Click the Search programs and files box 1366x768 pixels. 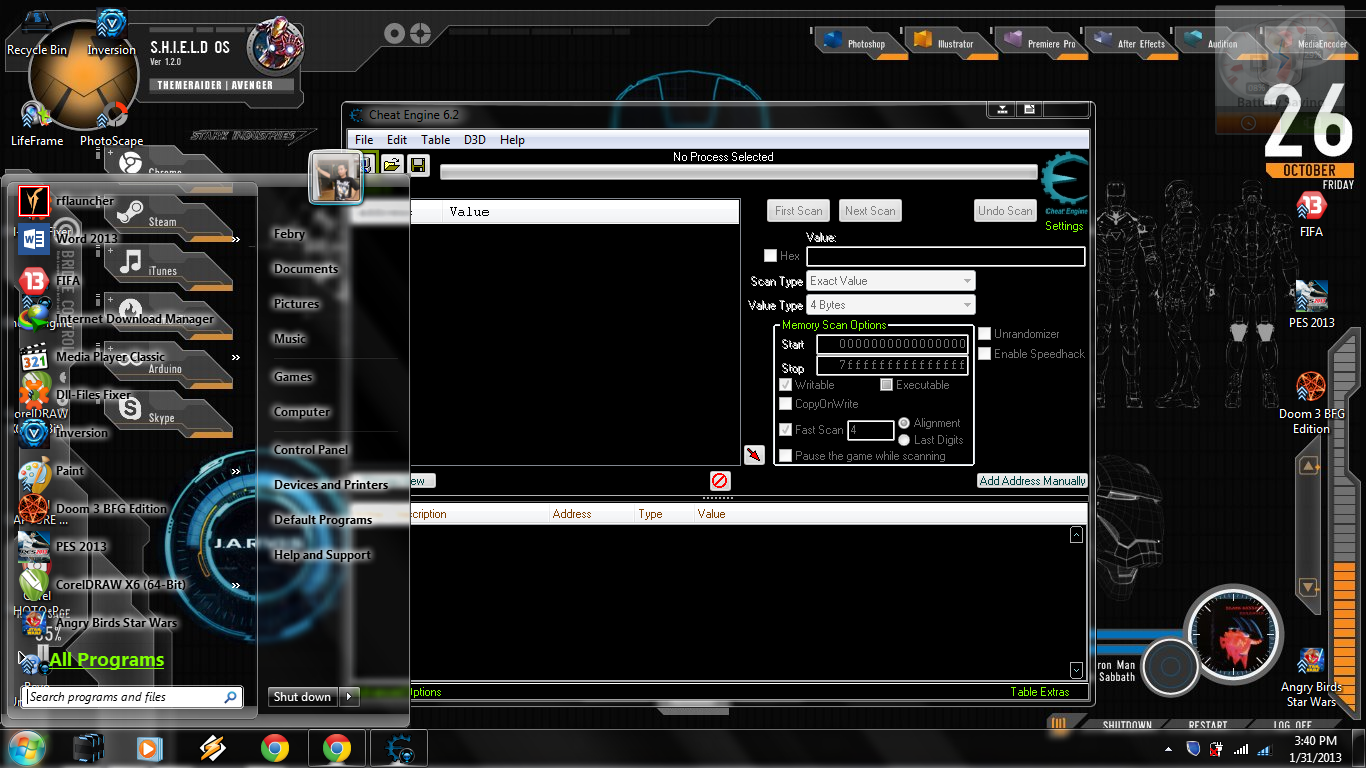click(x=132, y=697)
